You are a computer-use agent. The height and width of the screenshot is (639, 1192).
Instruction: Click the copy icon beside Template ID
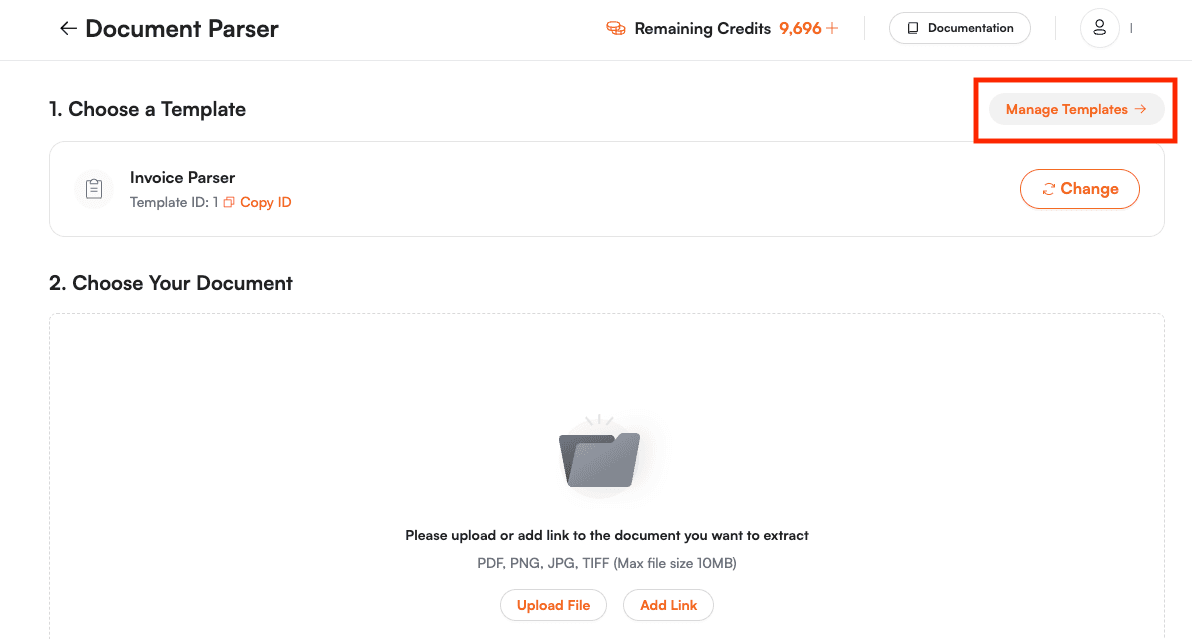(x=229, y=202)
